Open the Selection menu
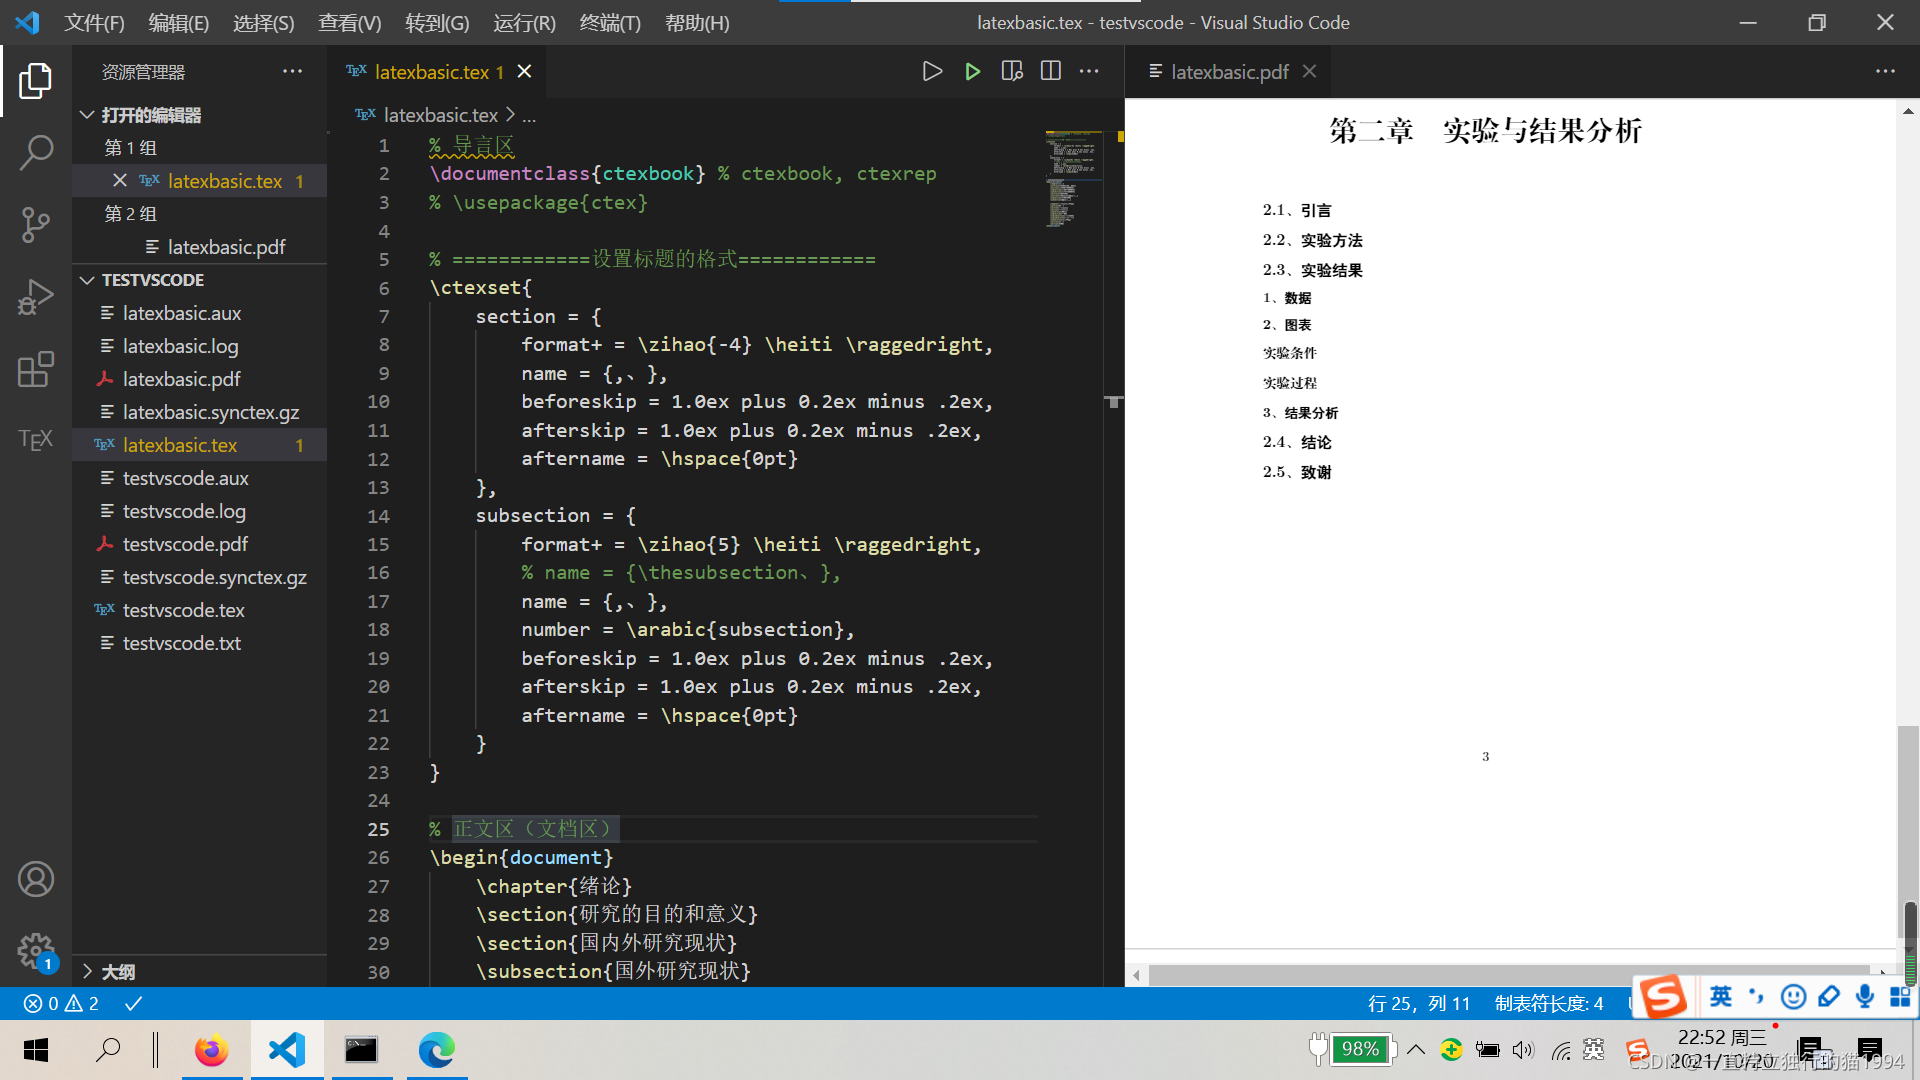The image size is (1920, 1080). [x=264, y=23]
